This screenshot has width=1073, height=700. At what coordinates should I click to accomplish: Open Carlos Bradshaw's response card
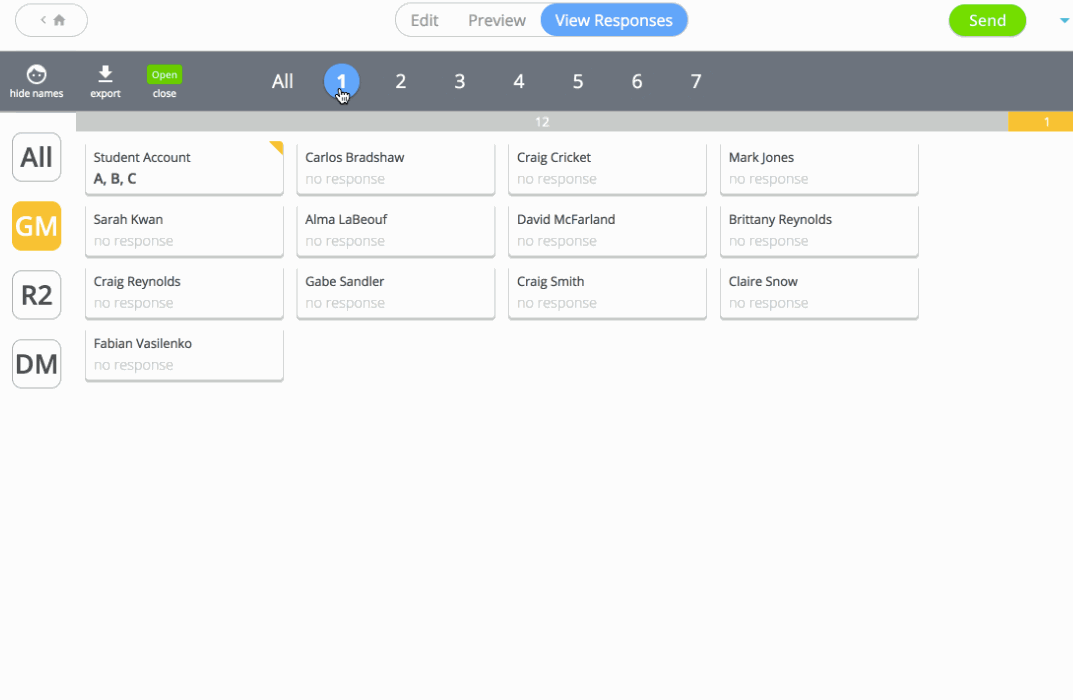(x=396, y=168)
